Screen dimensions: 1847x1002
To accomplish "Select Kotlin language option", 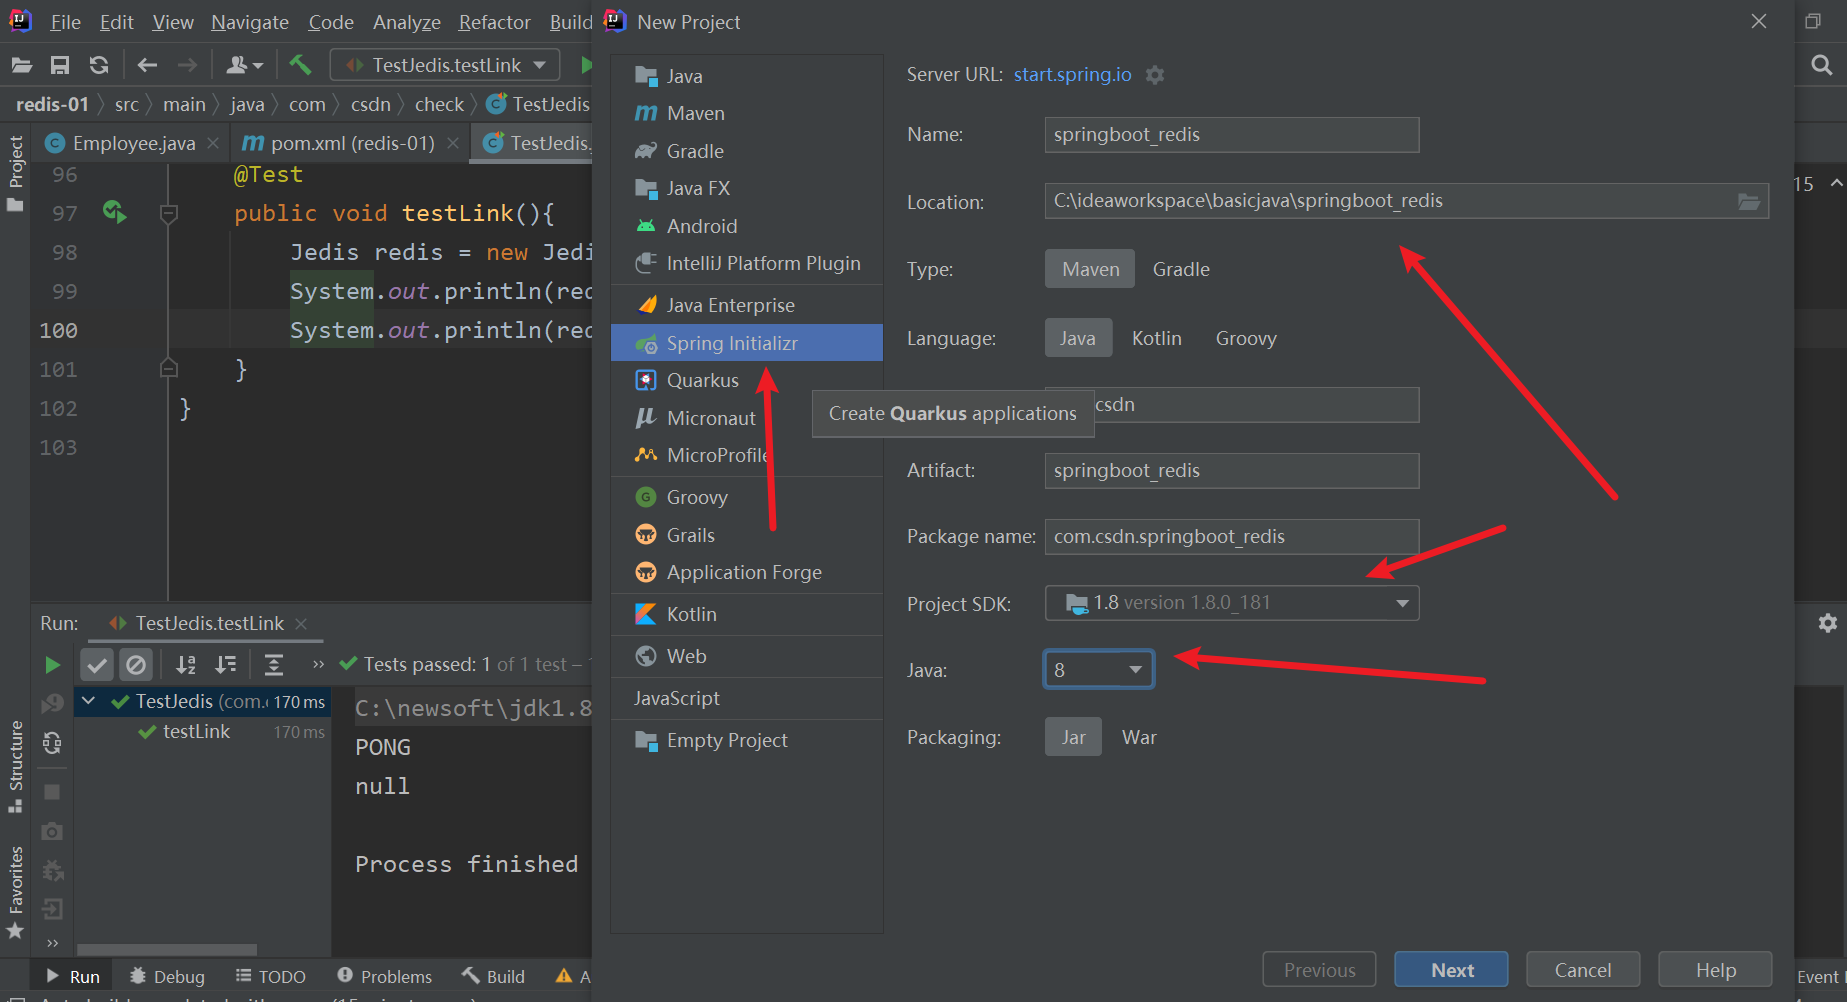I will (x=1156, y=338).
